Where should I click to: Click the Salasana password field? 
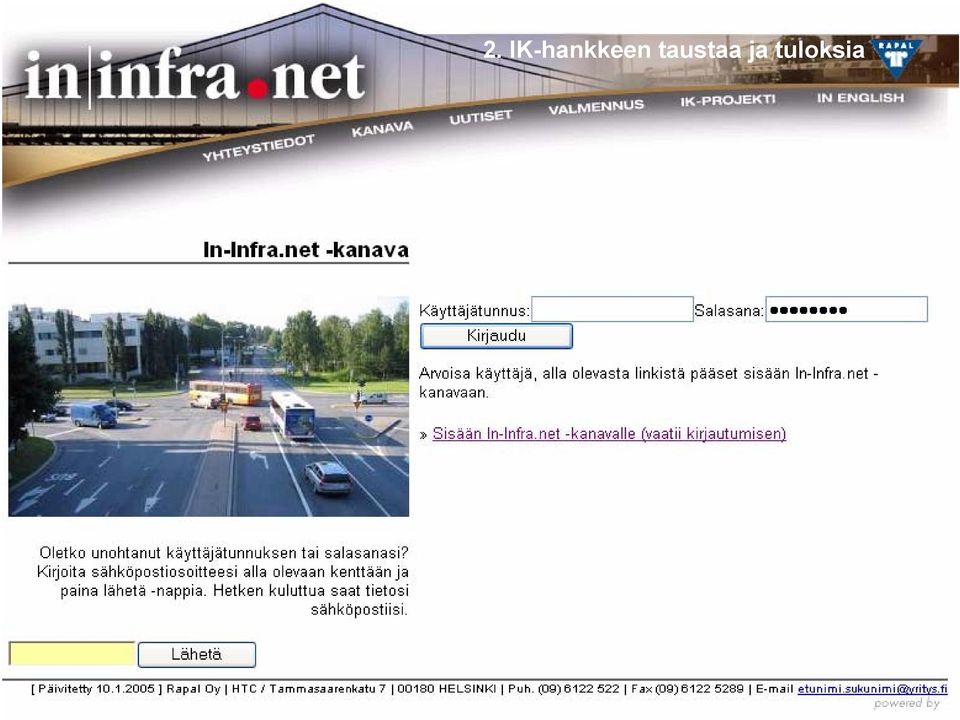tap(847, 309)
